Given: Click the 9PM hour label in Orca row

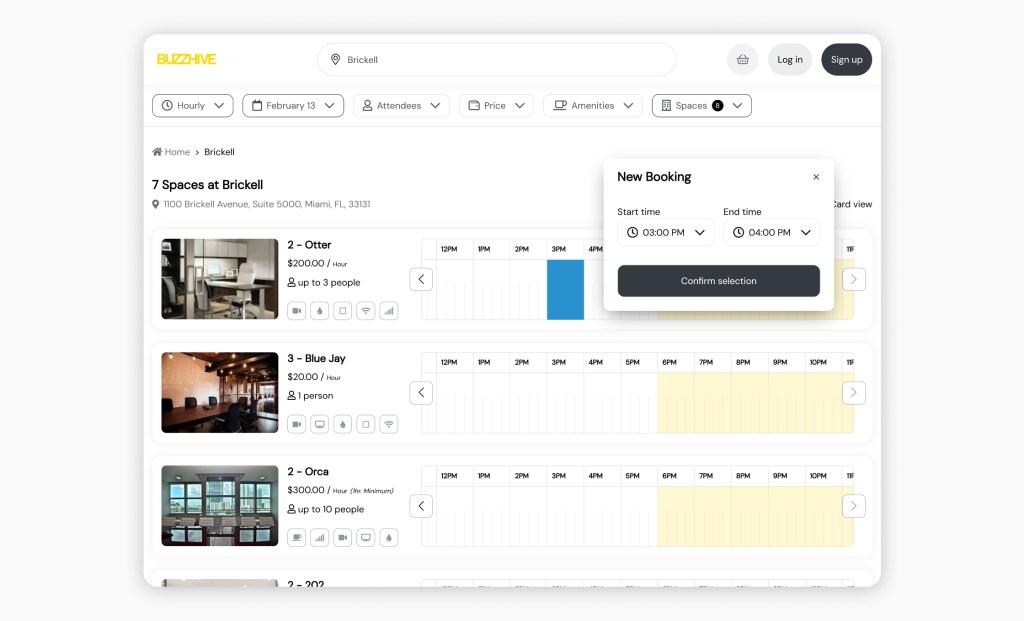Looking at the screenshot, I should point(780,476).
